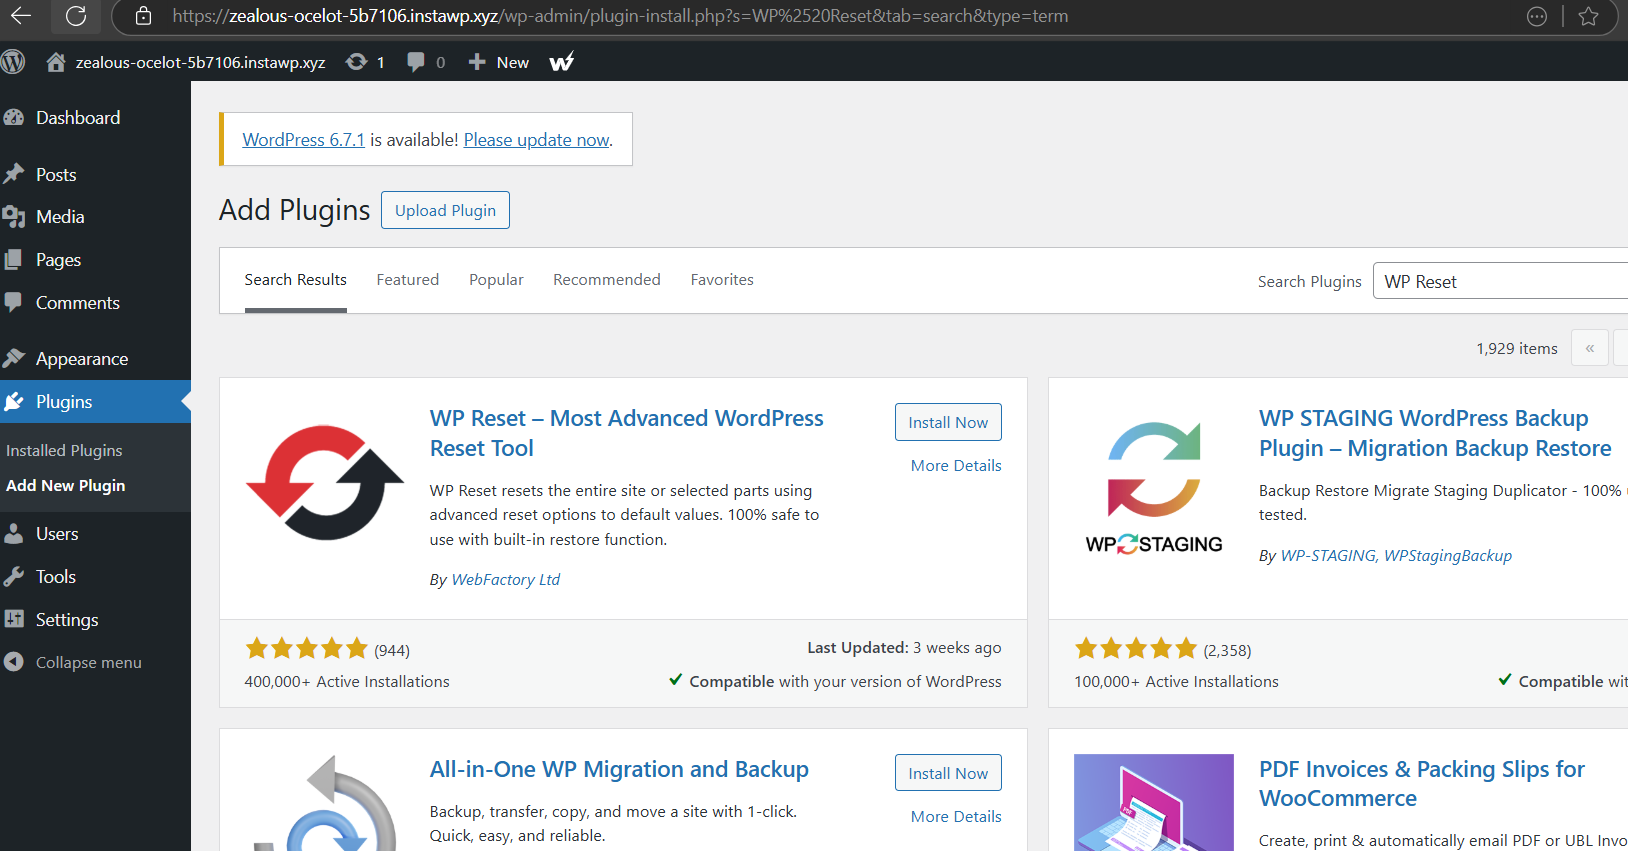Viewport: 1628px width, 851px height.
Task: Click the site name in the admin bar
Action: click(200, 62)
